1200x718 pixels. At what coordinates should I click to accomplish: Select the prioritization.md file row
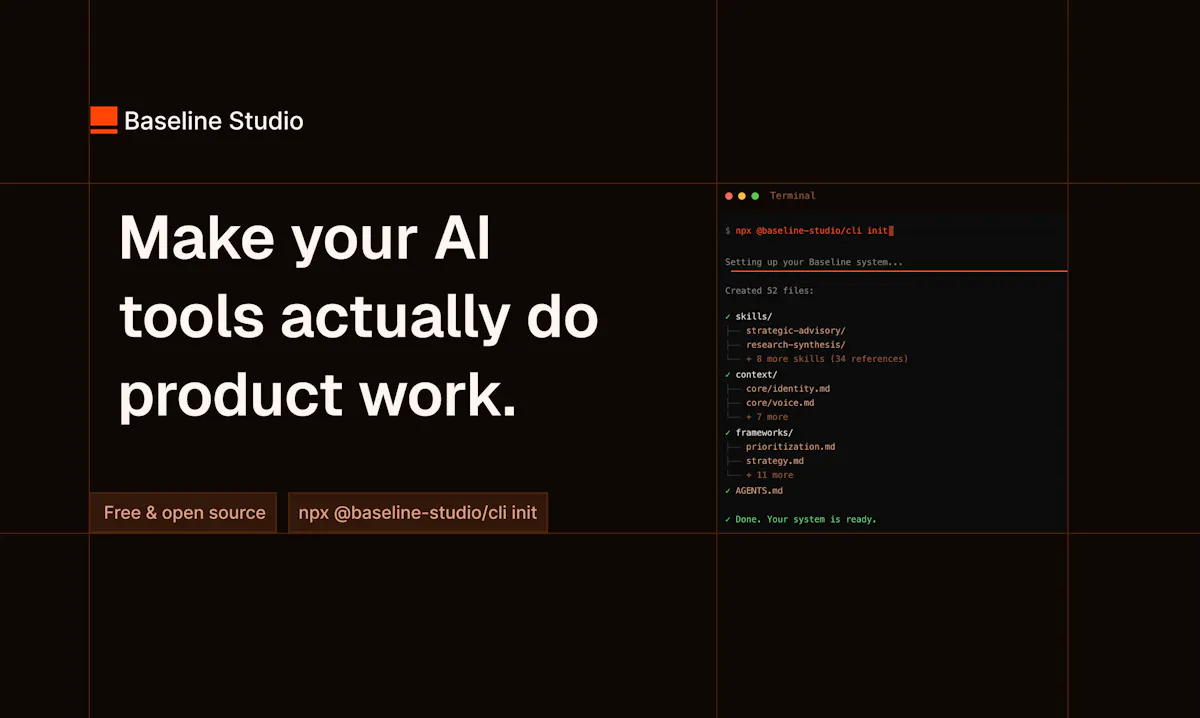[x=791, y=447]
